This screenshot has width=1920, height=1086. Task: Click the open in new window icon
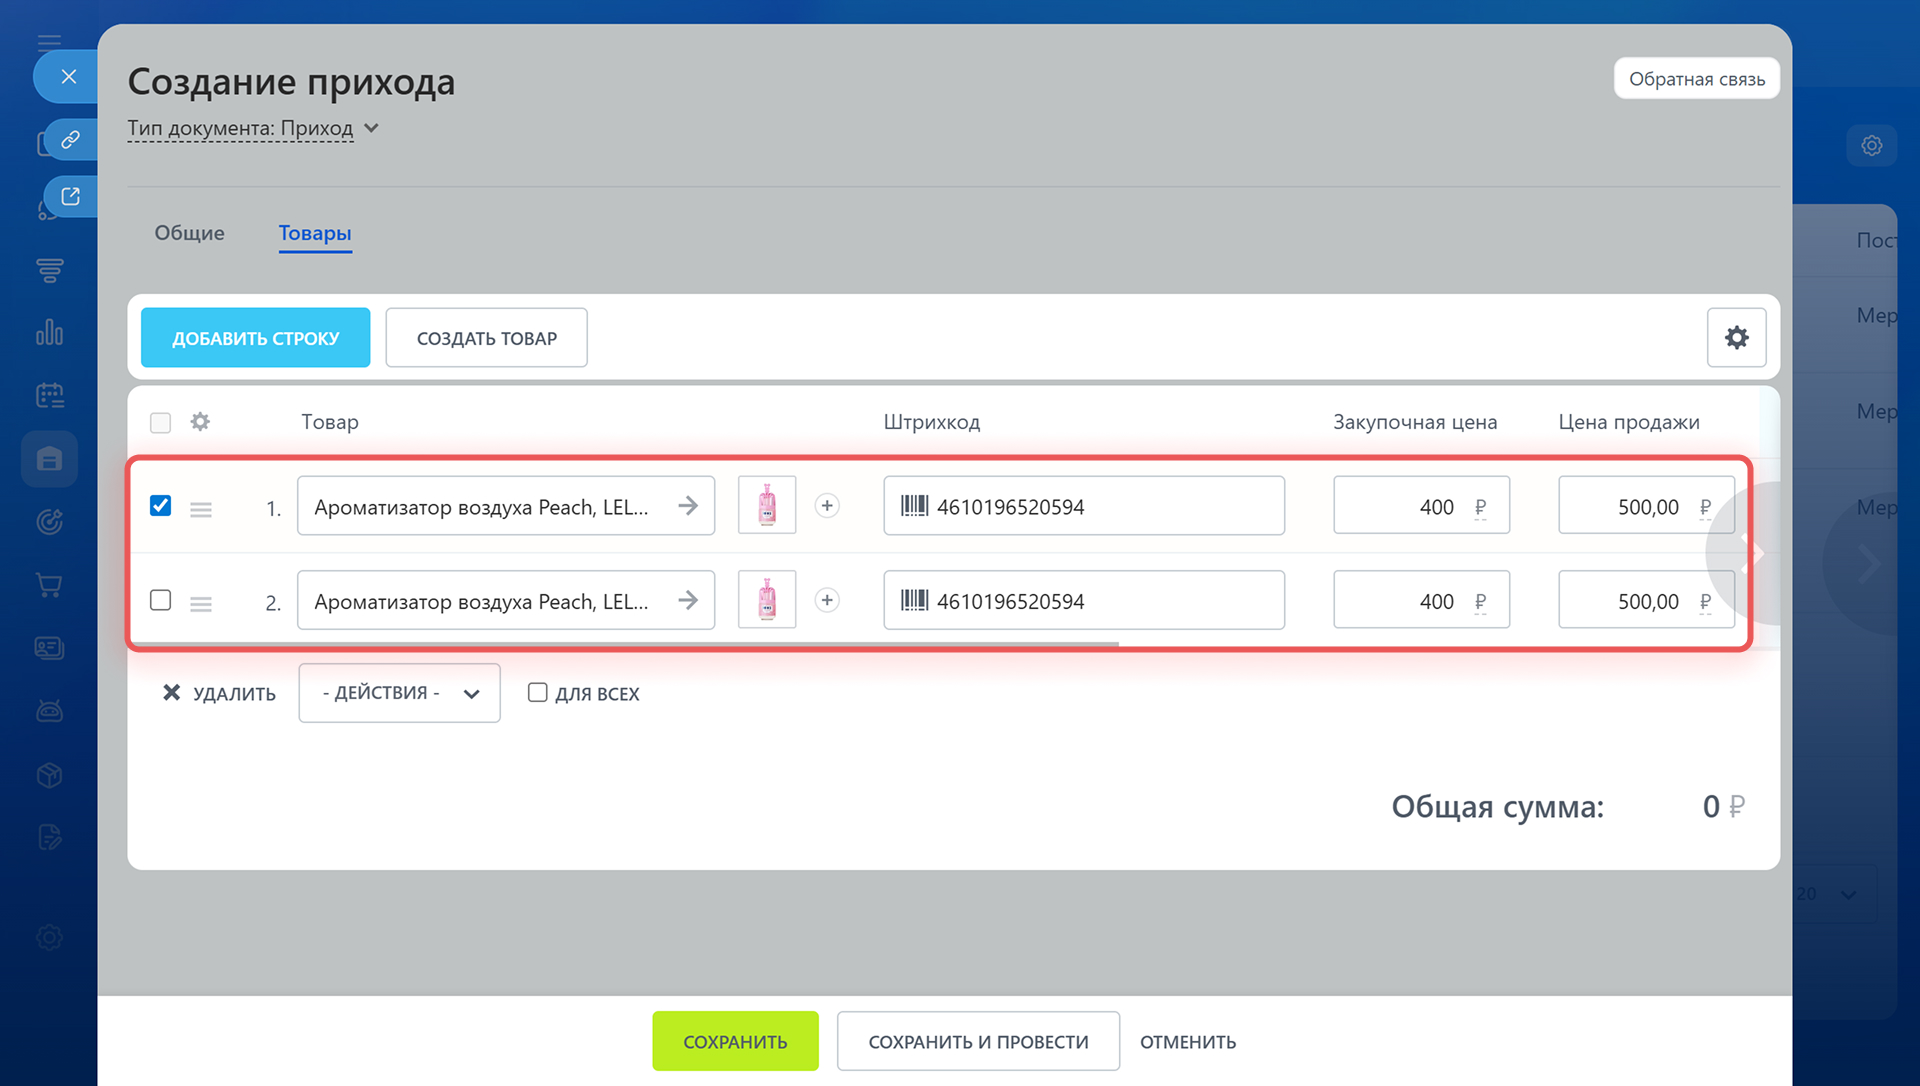pyautogui.click(x=70, y=196)
